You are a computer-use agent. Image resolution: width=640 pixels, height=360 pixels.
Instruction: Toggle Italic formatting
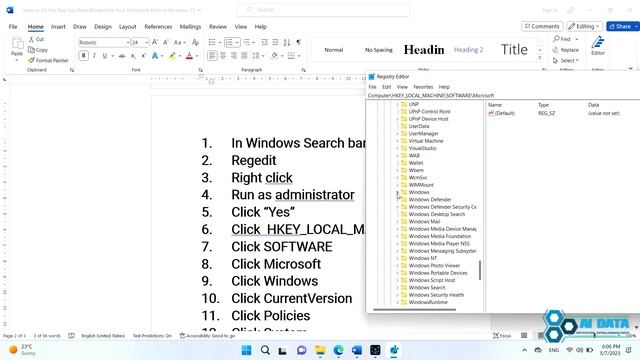(x=94, y=56)
